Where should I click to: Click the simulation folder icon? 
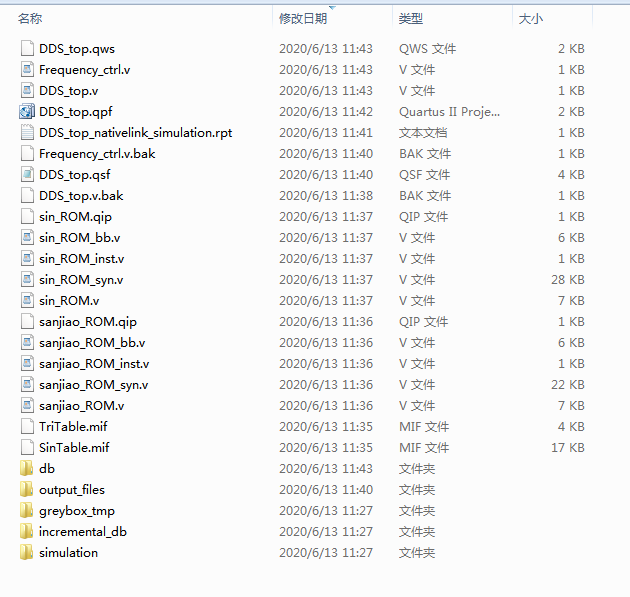point(27,552)
